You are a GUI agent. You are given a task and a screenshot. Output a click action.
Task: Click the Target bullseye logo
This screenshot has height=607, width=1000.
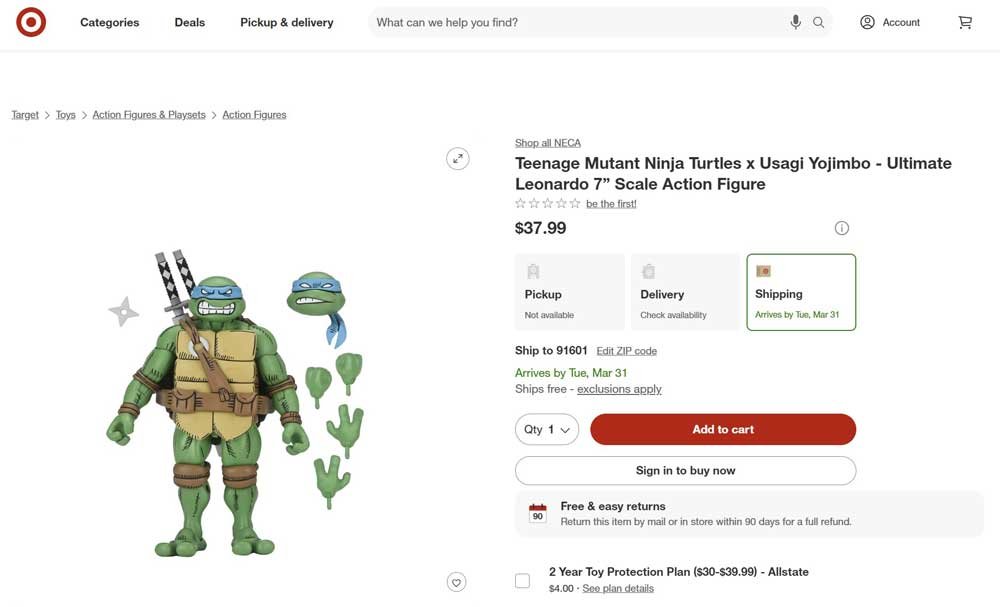click(x=31, y=22)
